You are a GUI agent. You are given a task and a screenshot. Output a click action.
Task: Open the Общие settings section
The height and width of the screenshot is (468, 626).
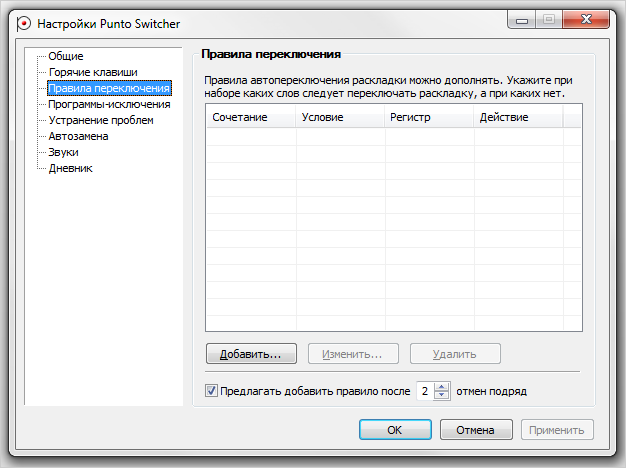click(66, 56)
